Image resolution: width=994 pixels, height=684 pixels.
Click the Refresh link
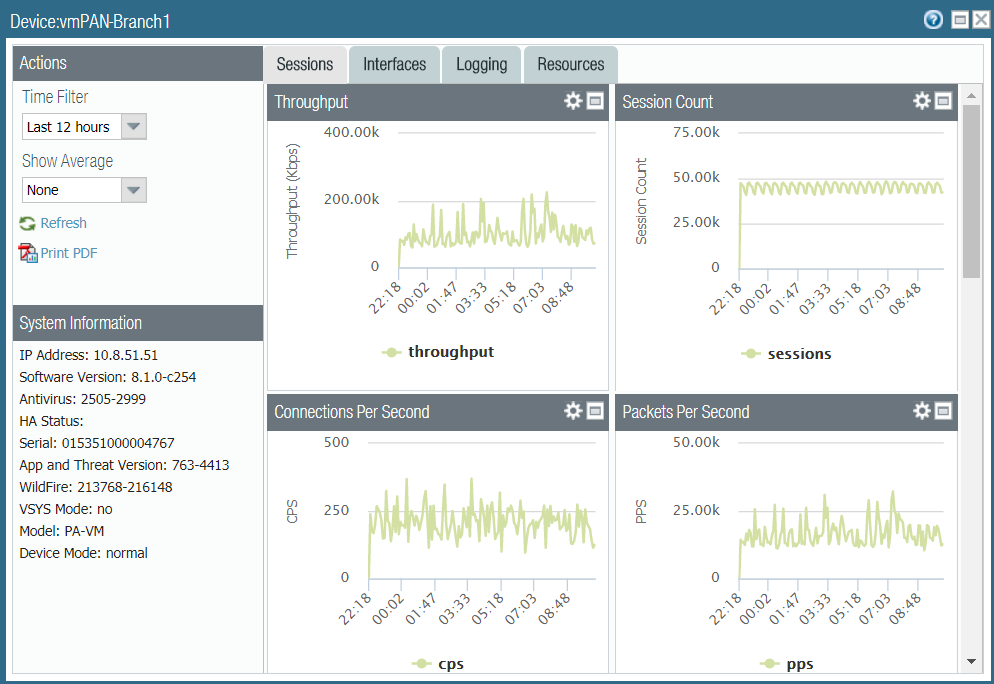pyautogui.click(x=63, y=223)
